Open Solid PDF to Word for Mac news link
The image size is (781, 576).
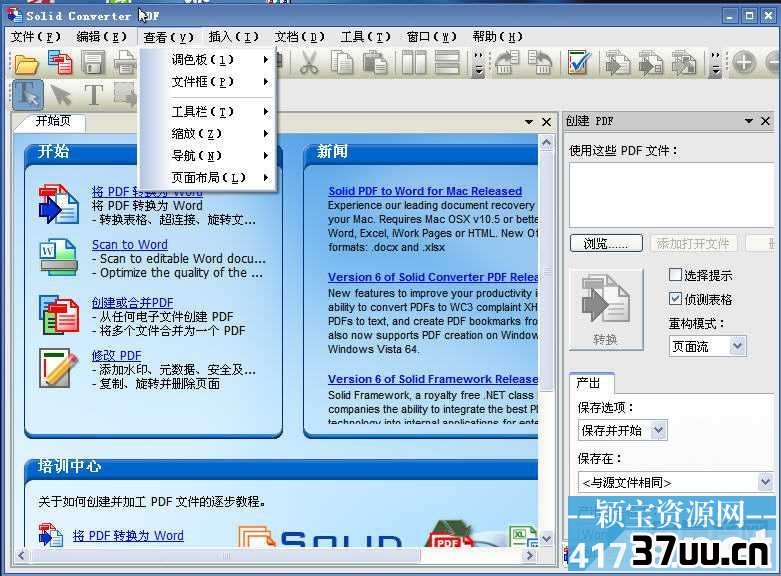[x=425, y=191]
